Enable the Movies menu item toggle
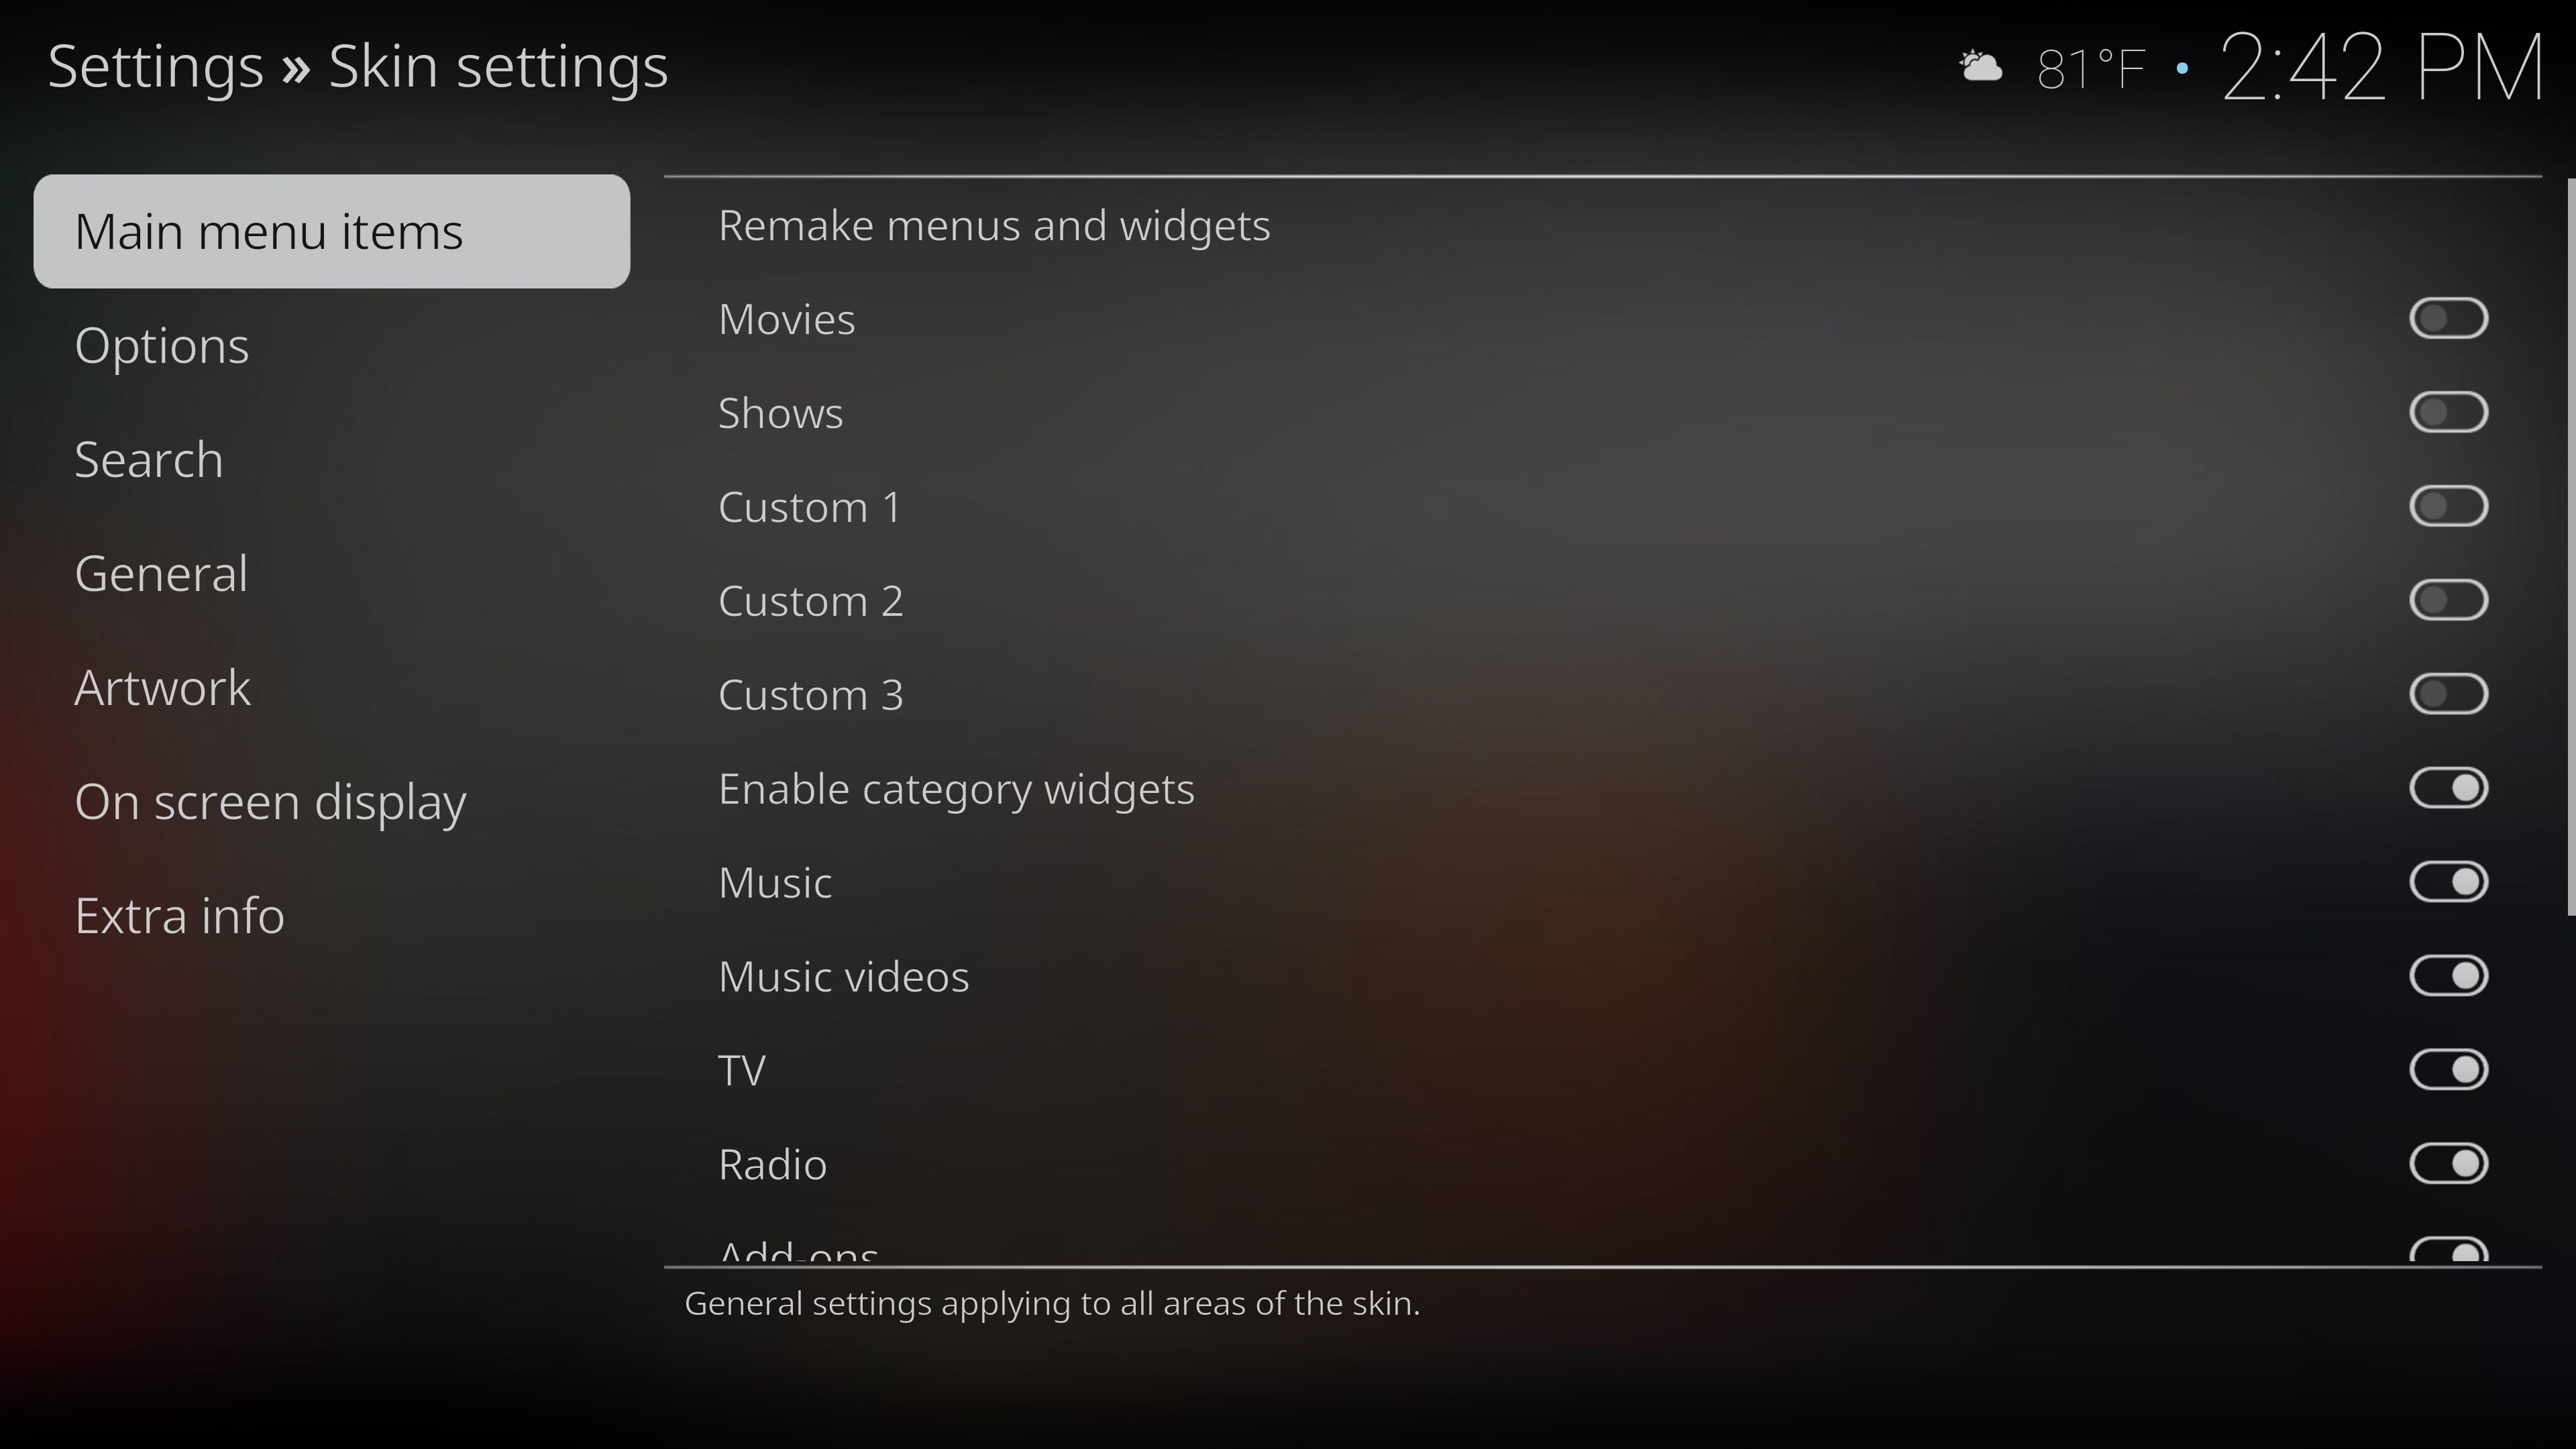 tap(2448, 319)
